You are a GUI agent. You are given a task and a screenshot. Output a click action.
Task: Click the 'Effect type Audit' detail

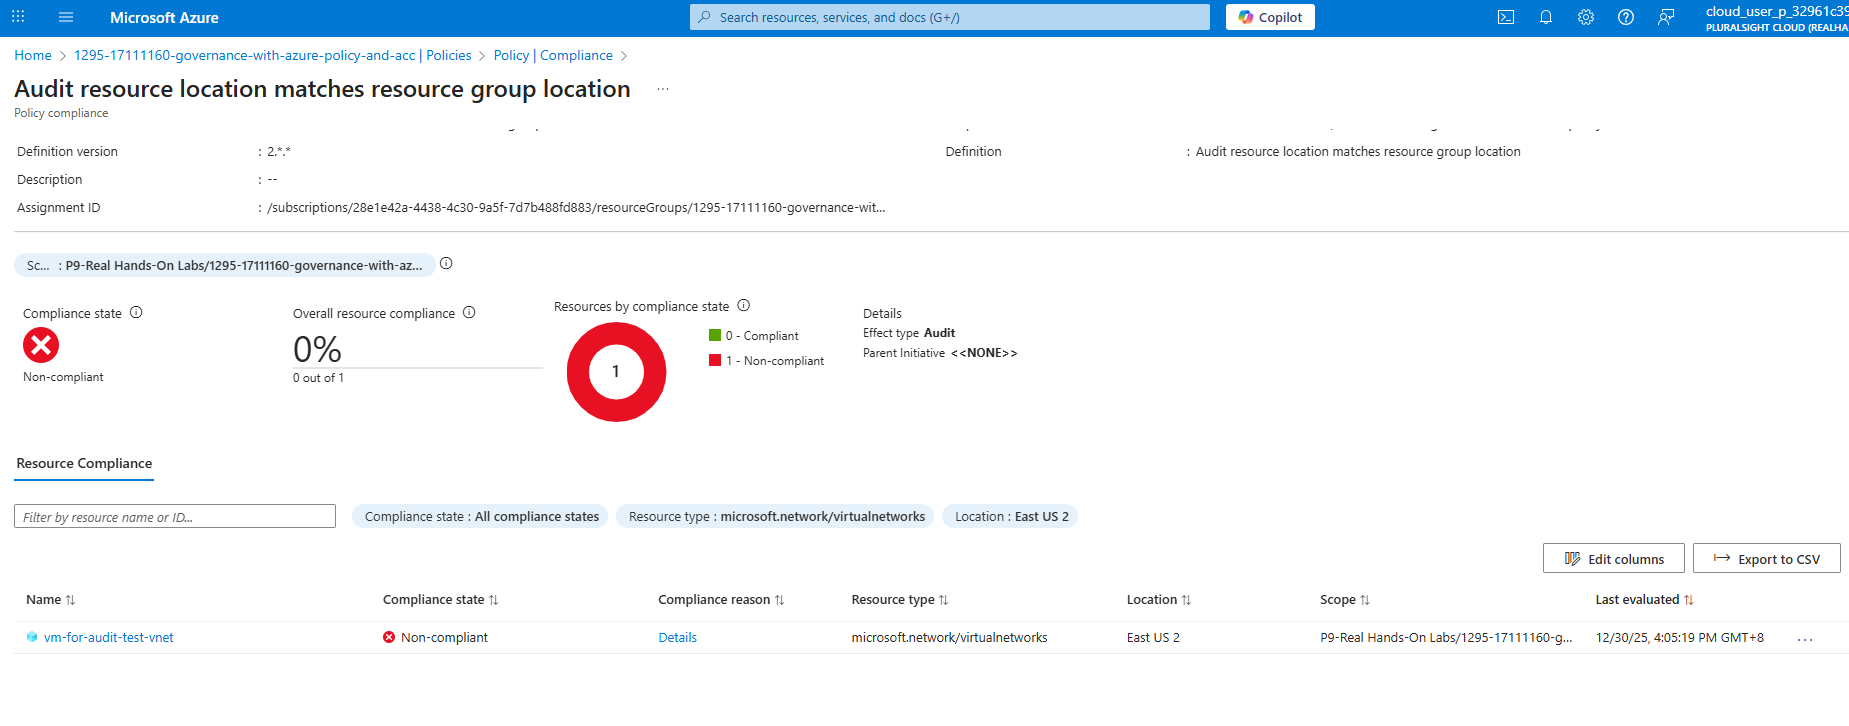(x=909, y=333)
